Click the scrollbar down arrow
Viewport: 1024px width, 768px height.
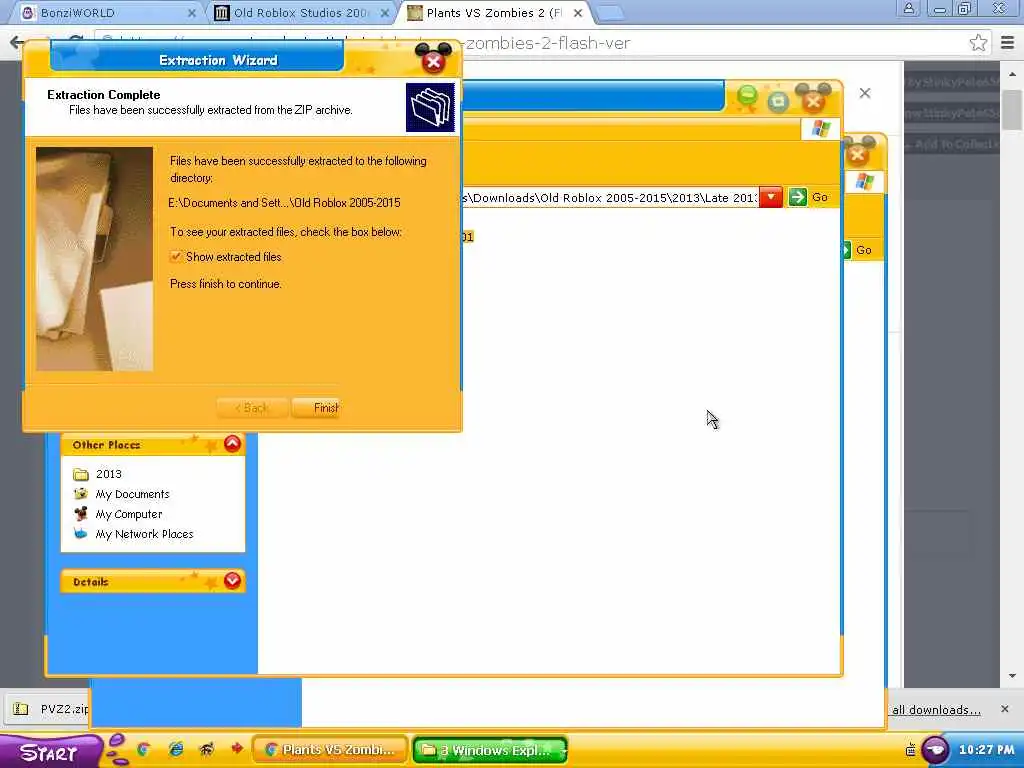pos(1012,676)
